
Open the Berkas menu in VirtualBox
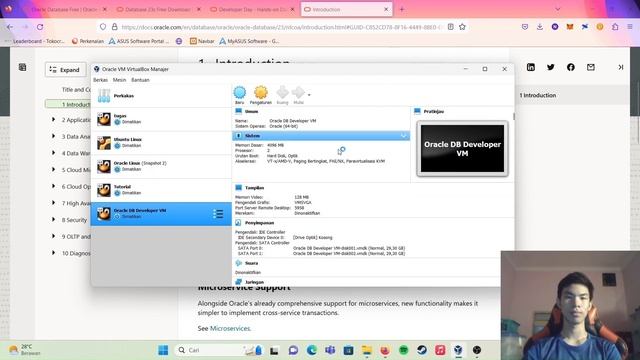(x=100, y=80)
